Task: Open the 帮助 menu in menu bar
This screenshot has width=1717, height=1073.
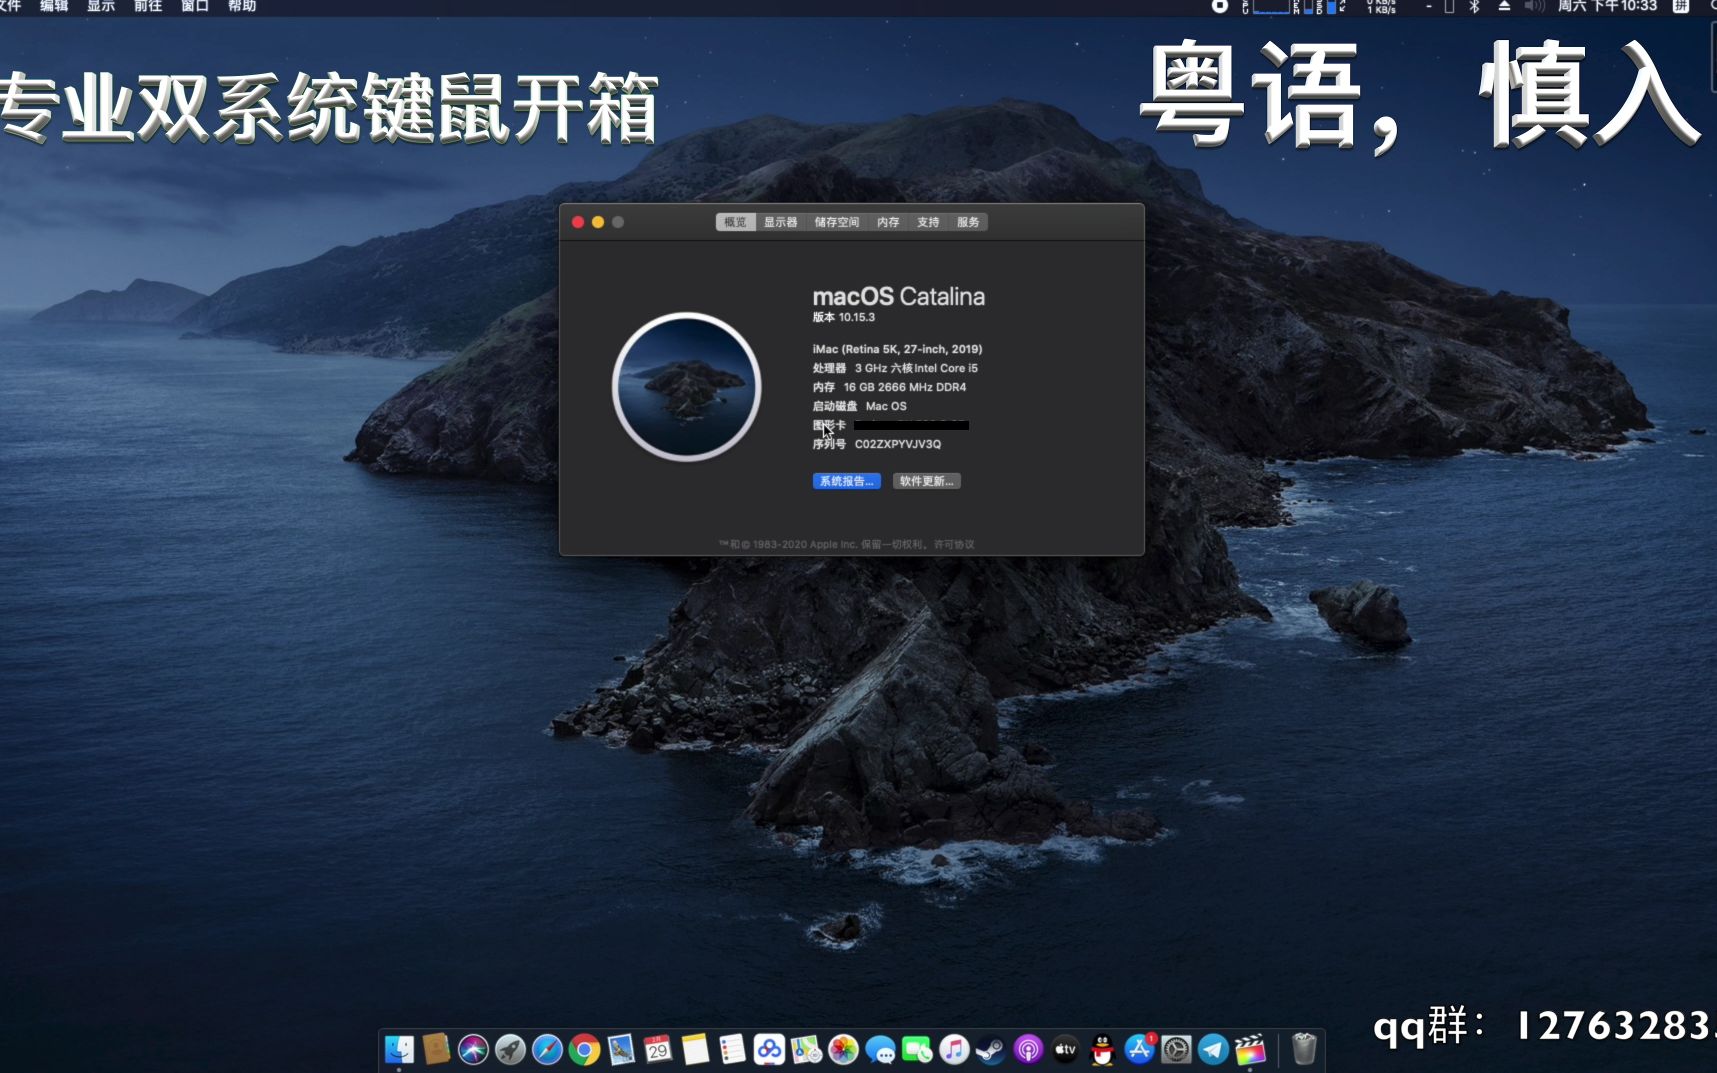Action: tap(242, 6)
